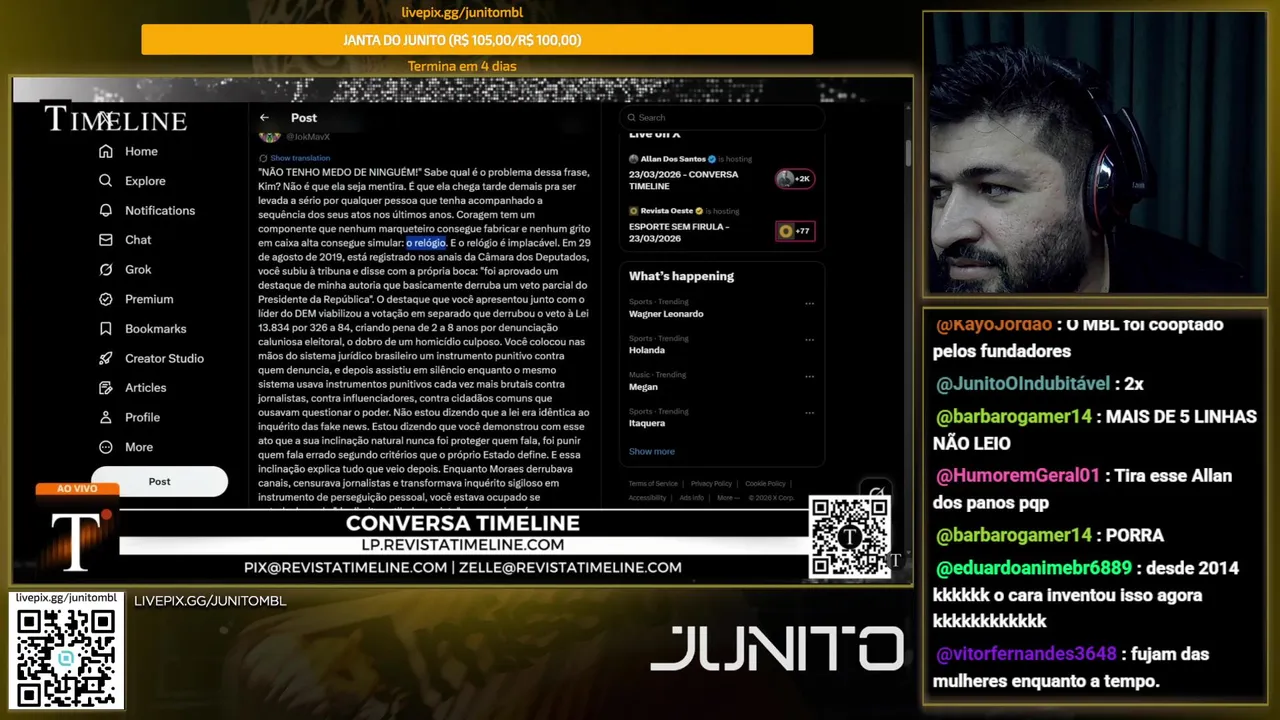The height and width of the screenshot is (720, 1280).
Task: Open options for Holanda trend
Action: [809, 339]
